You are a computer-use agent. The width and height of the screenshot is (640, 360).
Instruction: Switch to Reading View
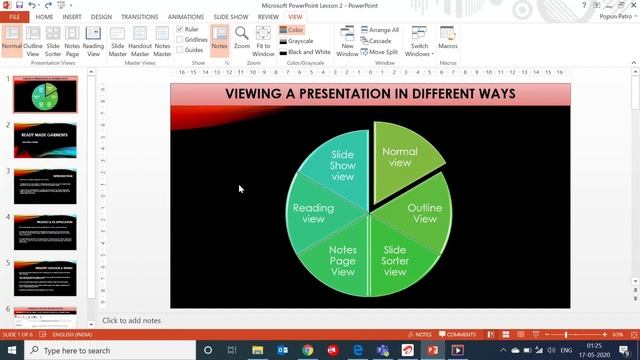point(93,41)
